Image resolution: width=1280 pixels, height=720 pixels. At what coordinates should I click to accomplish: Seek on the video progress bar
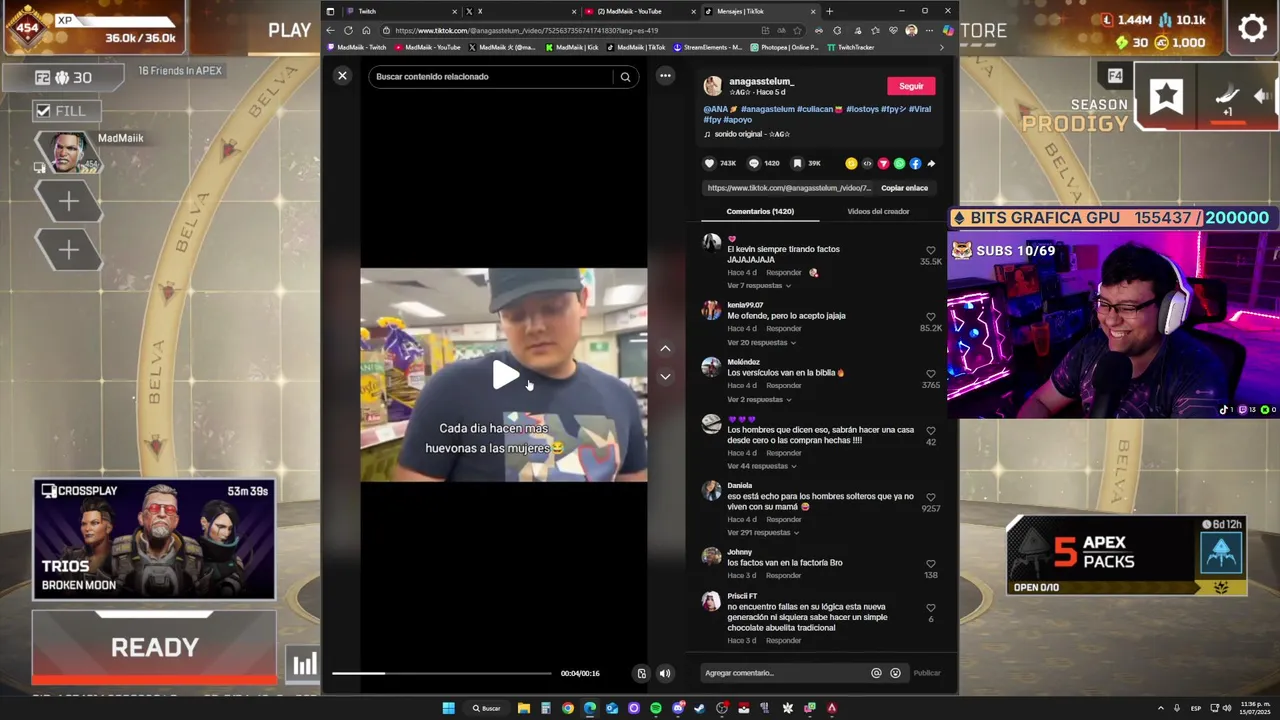441,673
